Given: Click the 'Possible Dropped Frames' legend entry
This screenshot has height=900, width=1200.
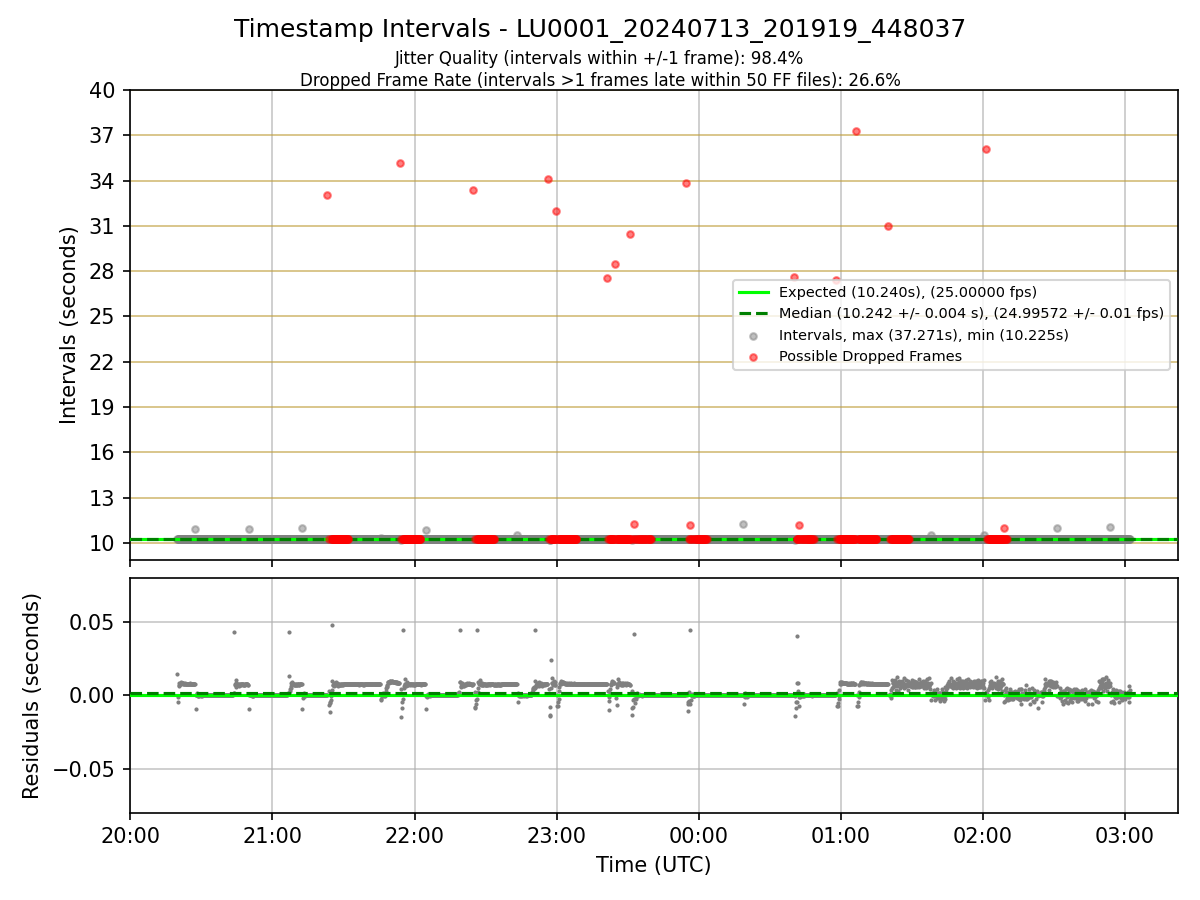Looking at the screenshot, I should [x=870, y=356].
